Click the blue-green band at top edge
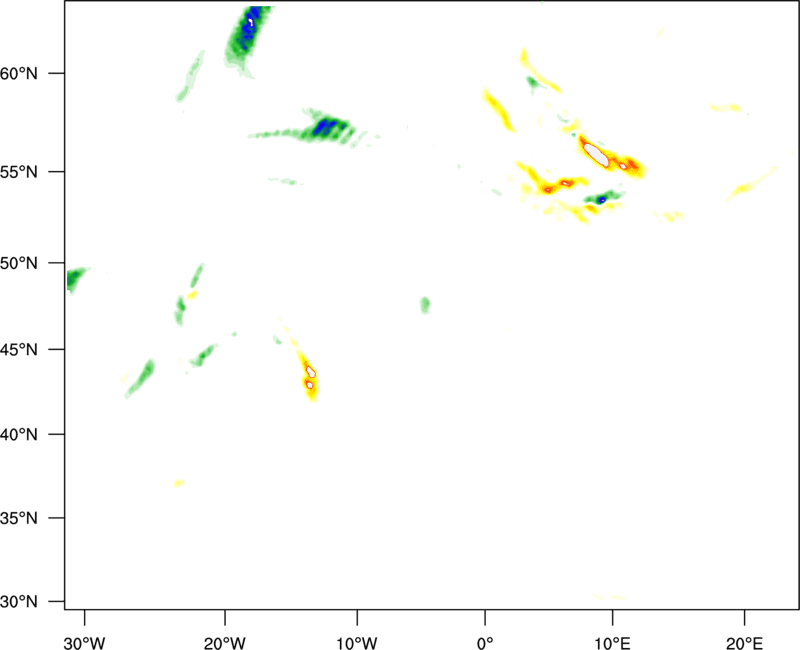 coord(248,35)
